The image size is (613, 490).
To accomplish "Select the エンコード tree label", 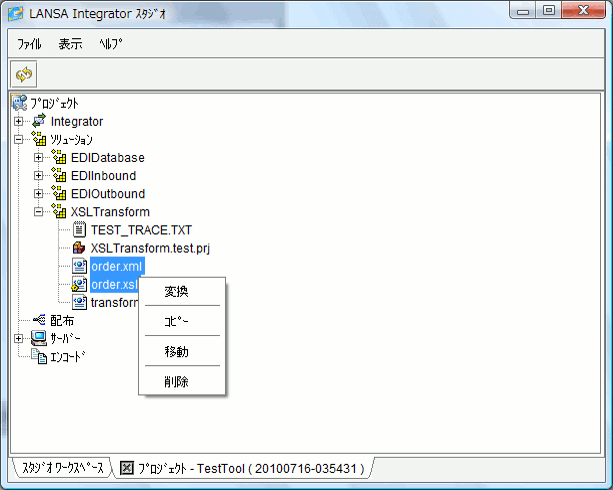I will [x=68, y=357].
